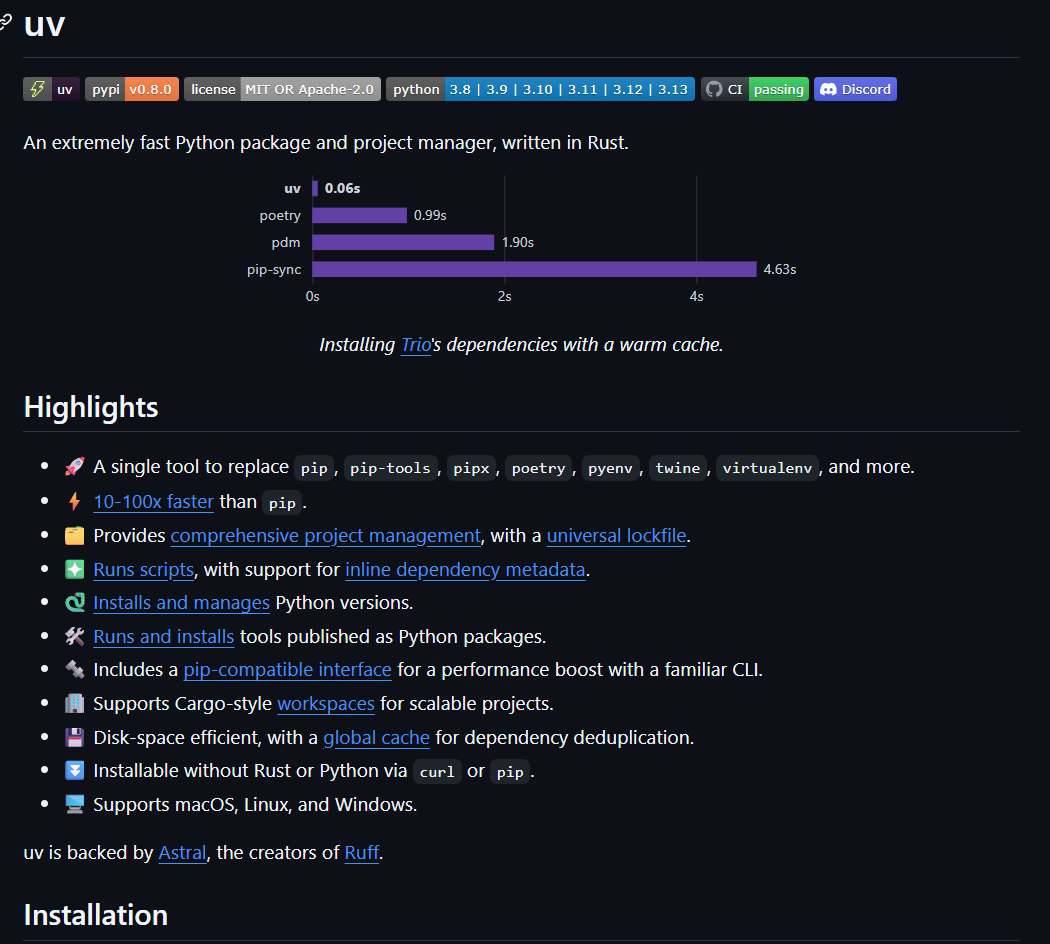Open the Python versions badge
Screen dimensions: 1050x944
(540, 89)
